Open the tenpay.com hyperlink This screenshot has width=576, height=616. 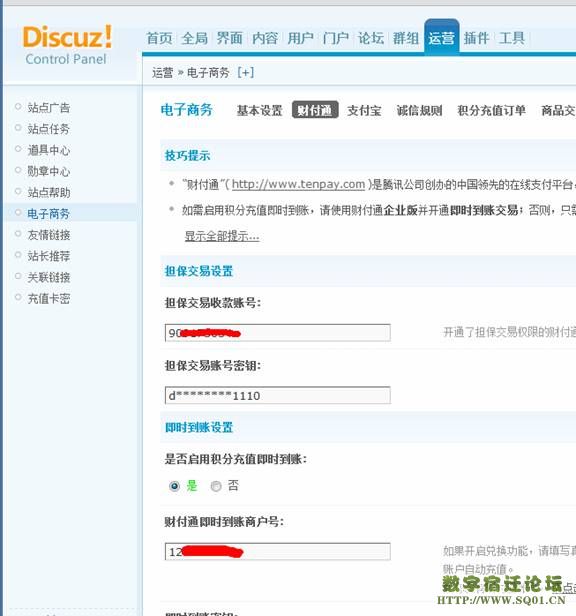(298, 184)
